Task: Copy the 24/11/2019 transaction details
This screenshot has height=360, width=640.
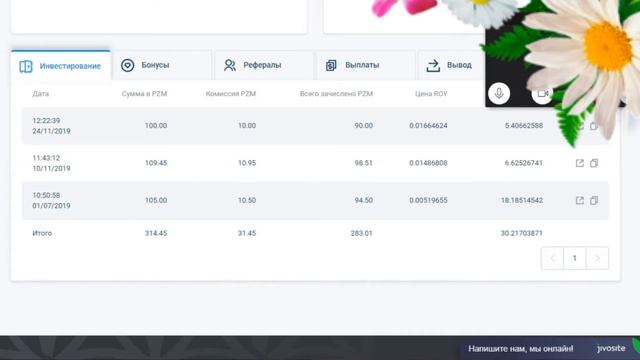Action: 594,126
